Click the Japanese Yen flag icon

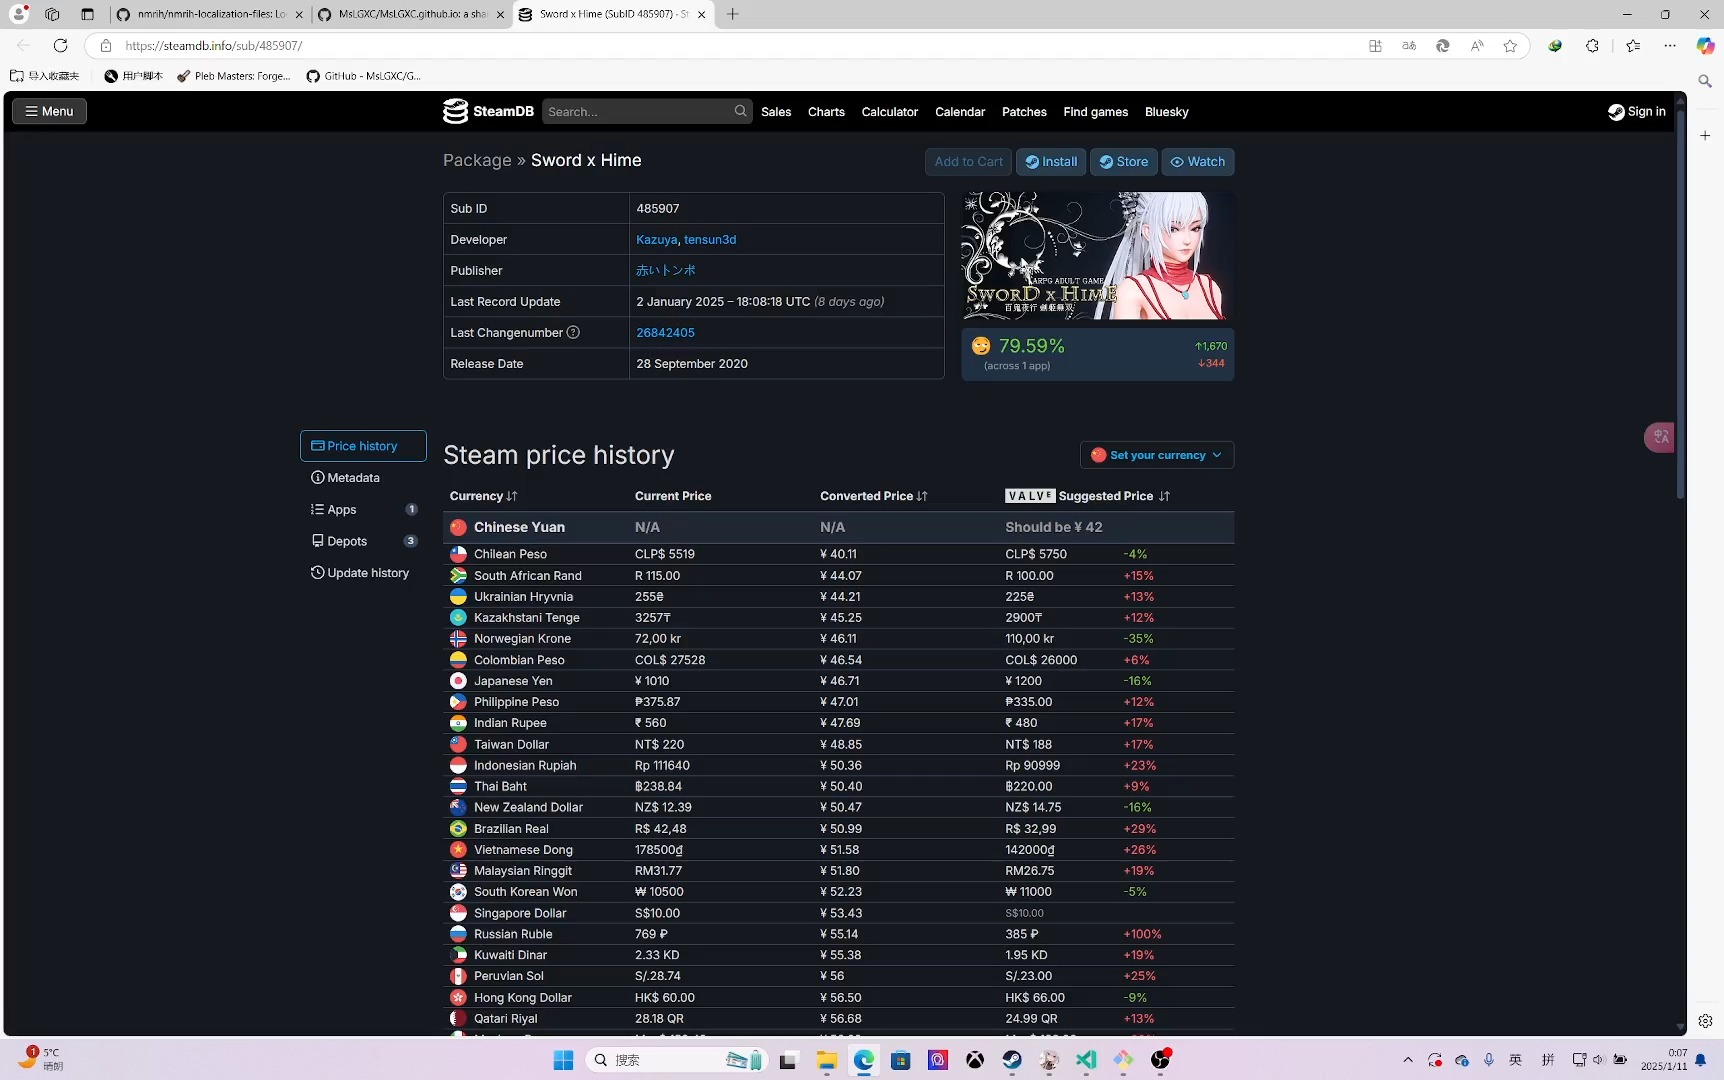[458, 681]
